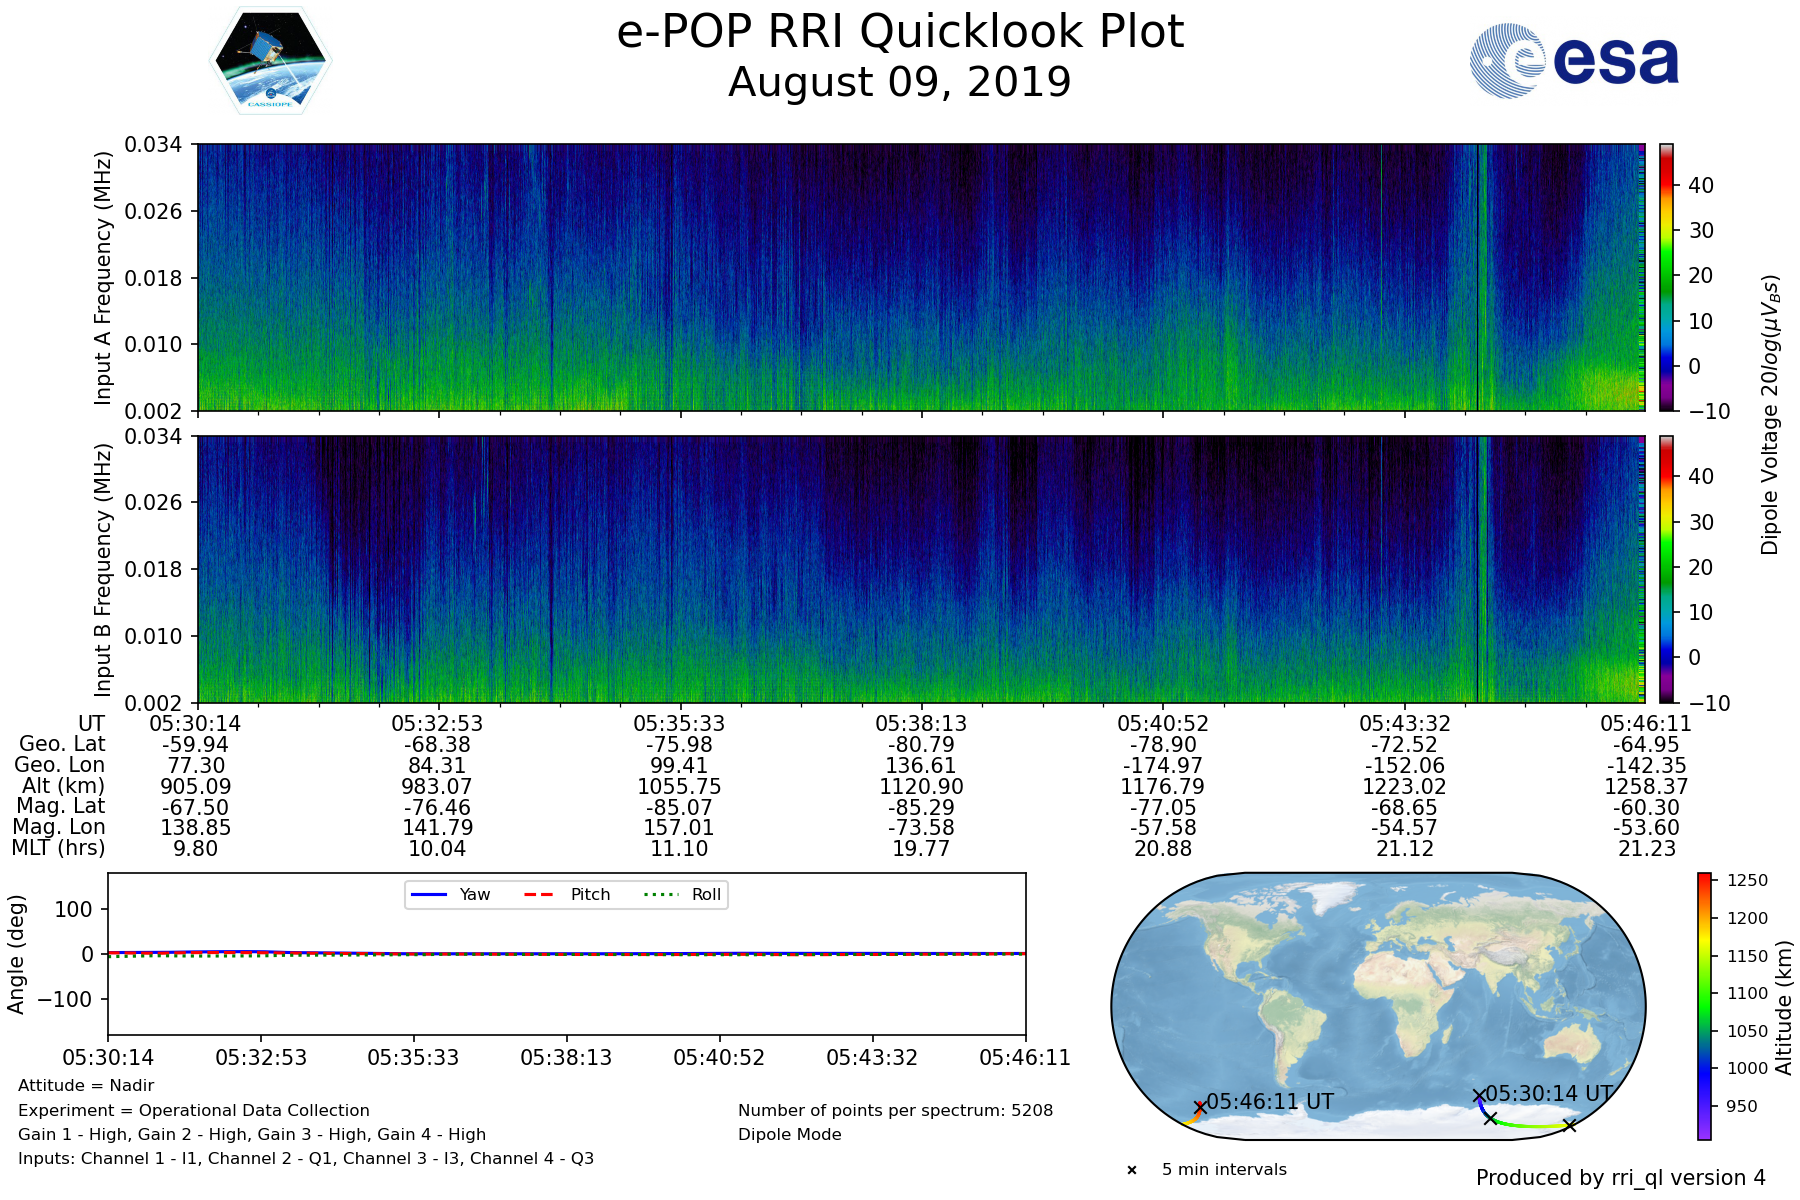Viewport: 1800px width, 1200px height.
Task: Click the 05:43:32 tick on attitude plot
Action: [872, 1057]
